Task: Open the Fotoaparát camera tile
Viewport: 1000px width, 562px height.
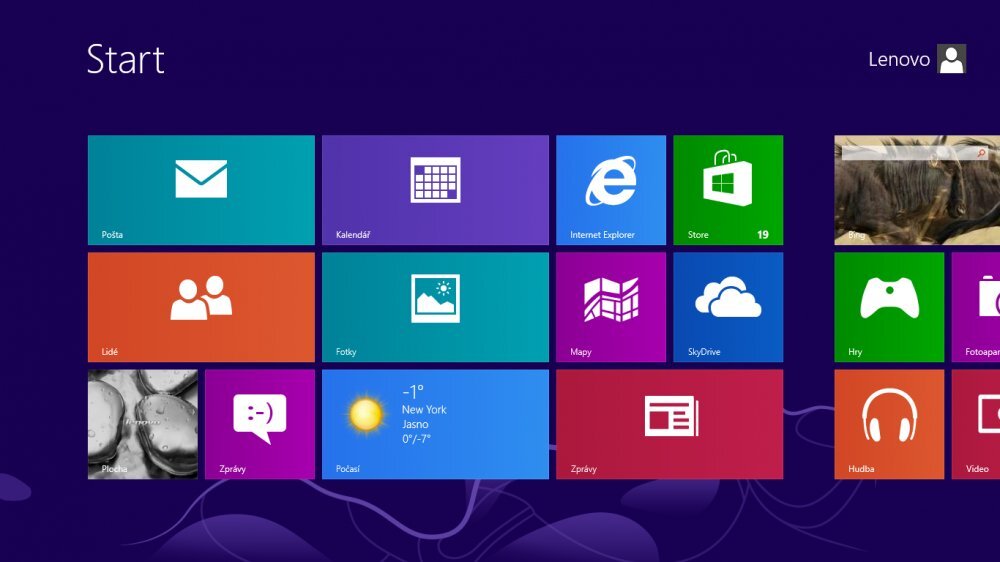Action: [x=976, y=307]
